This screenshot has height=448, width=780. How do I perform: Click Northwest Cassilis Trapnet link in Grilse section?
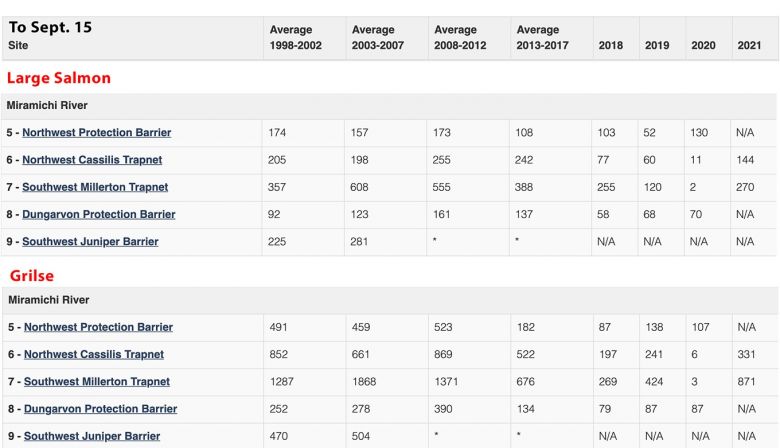(x=94, y=354)
